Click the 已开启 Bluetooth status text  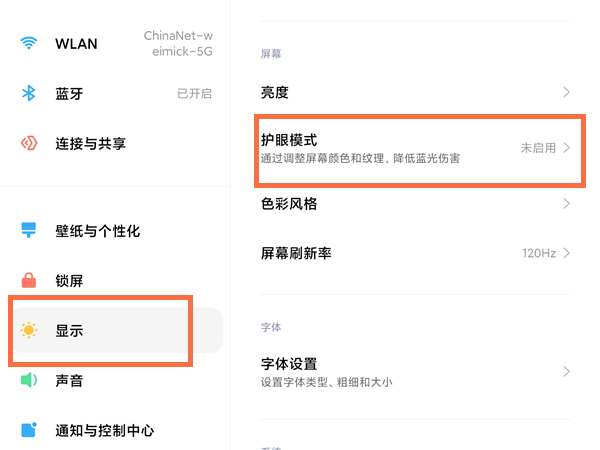pyautogui.click(x=194, y=94)
